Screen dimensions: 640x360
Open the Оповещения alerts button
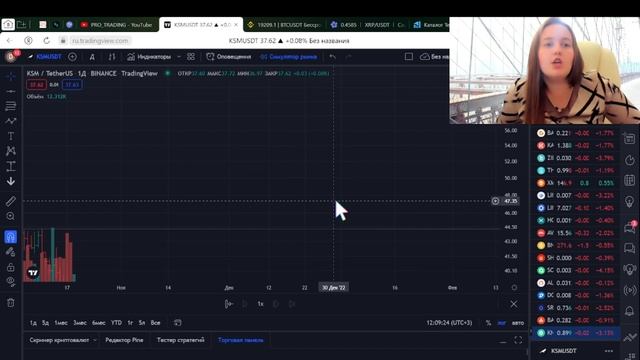(x=229, y=57)
